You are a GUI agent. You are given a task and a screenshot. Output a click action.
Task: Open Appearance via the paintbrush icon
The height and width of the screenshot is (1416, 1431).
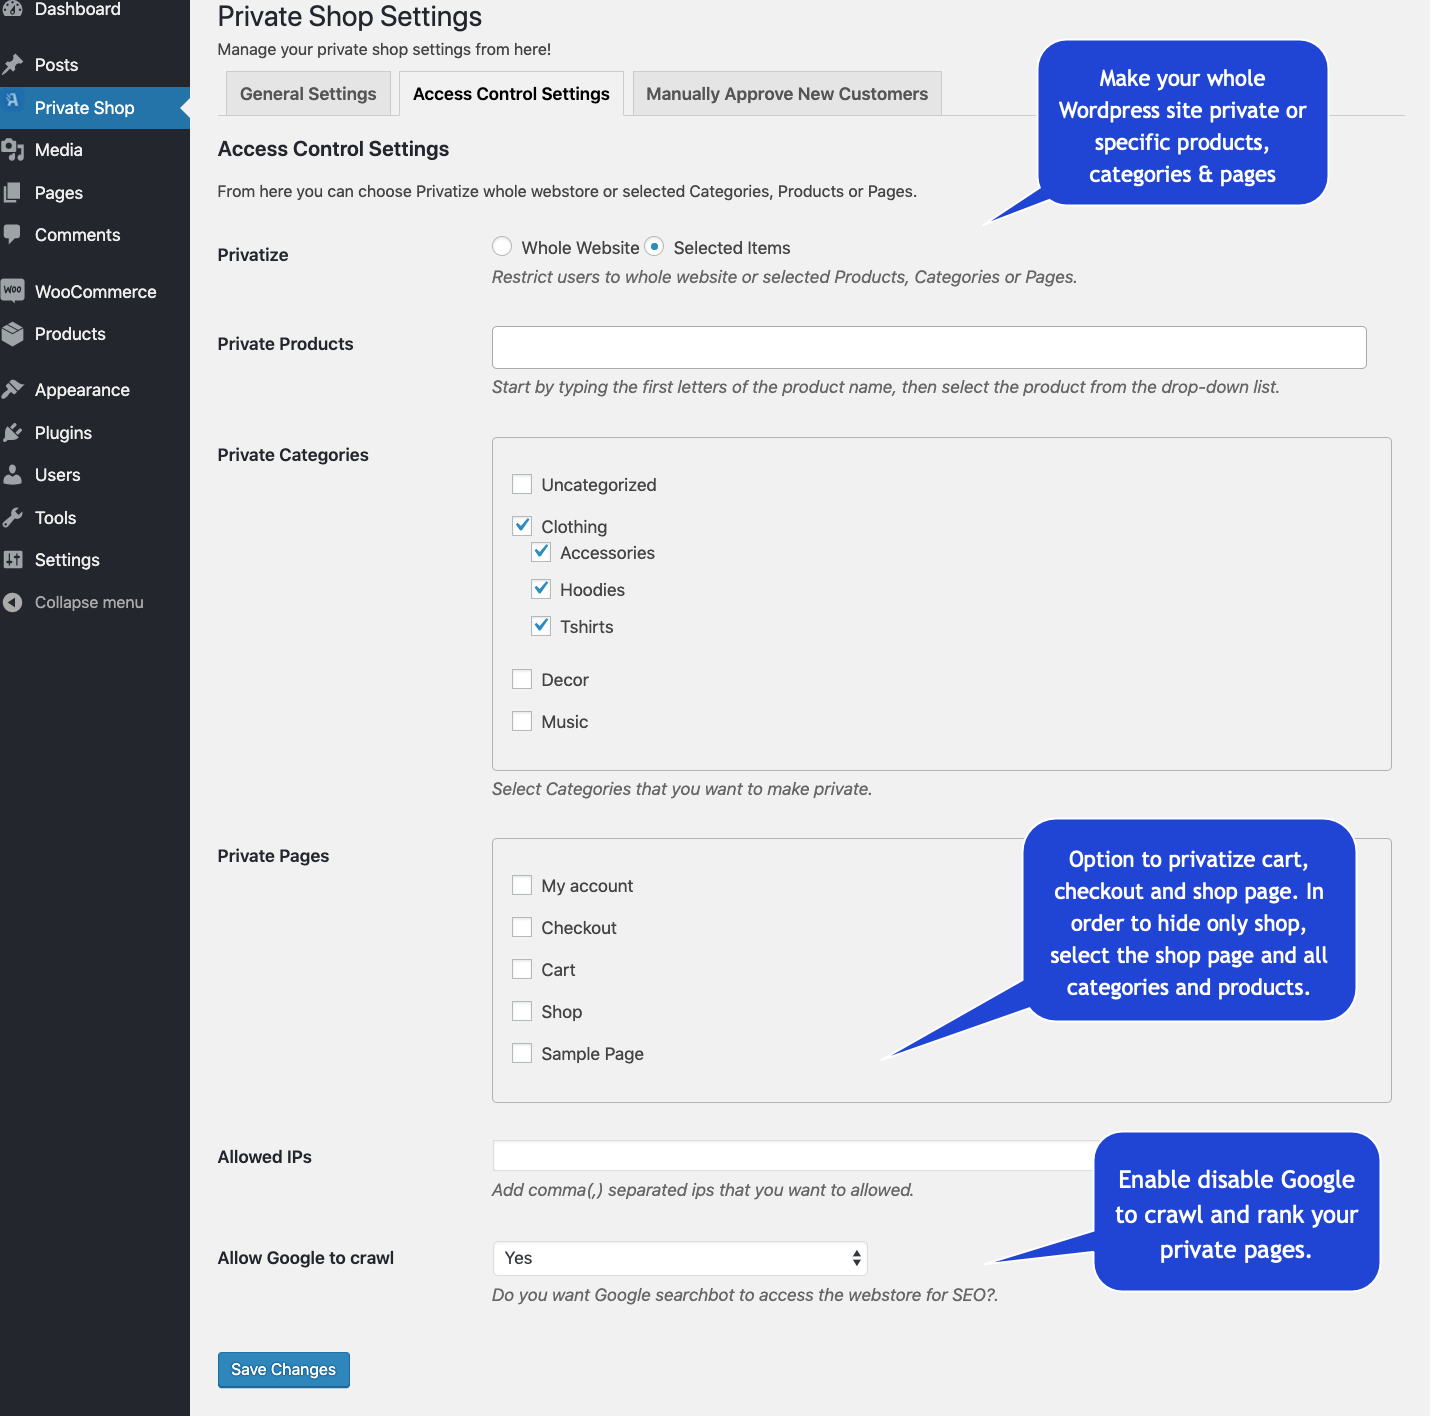[15, 389]
